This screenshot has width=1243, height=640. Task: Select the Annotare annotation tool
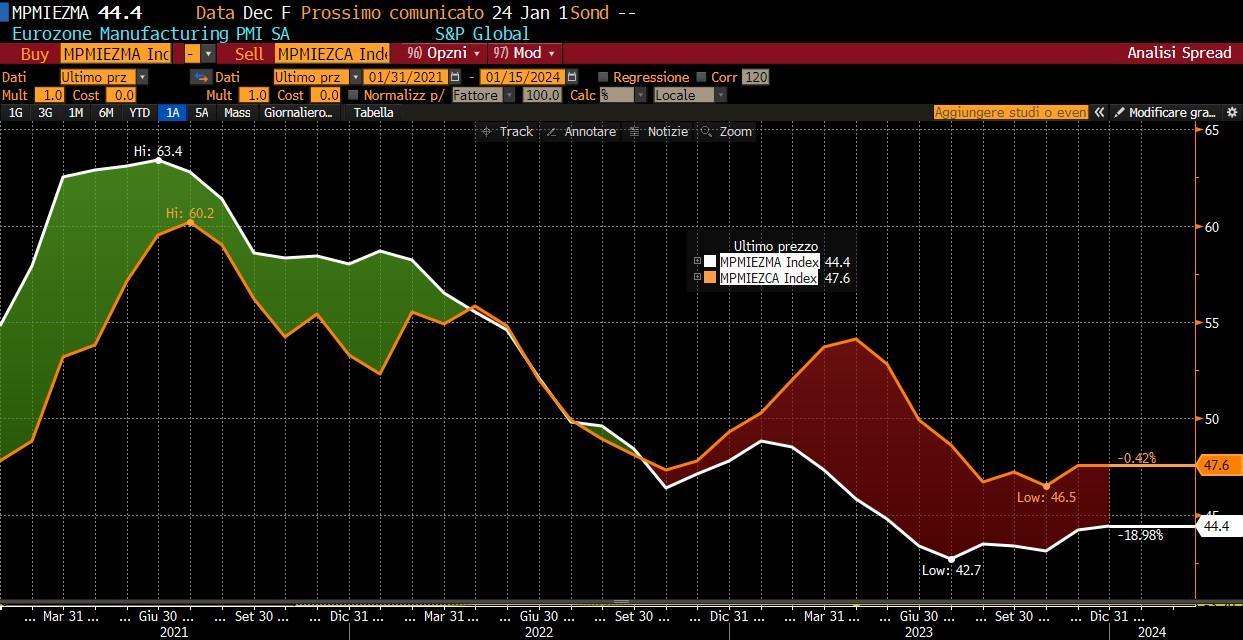[580, 132]
